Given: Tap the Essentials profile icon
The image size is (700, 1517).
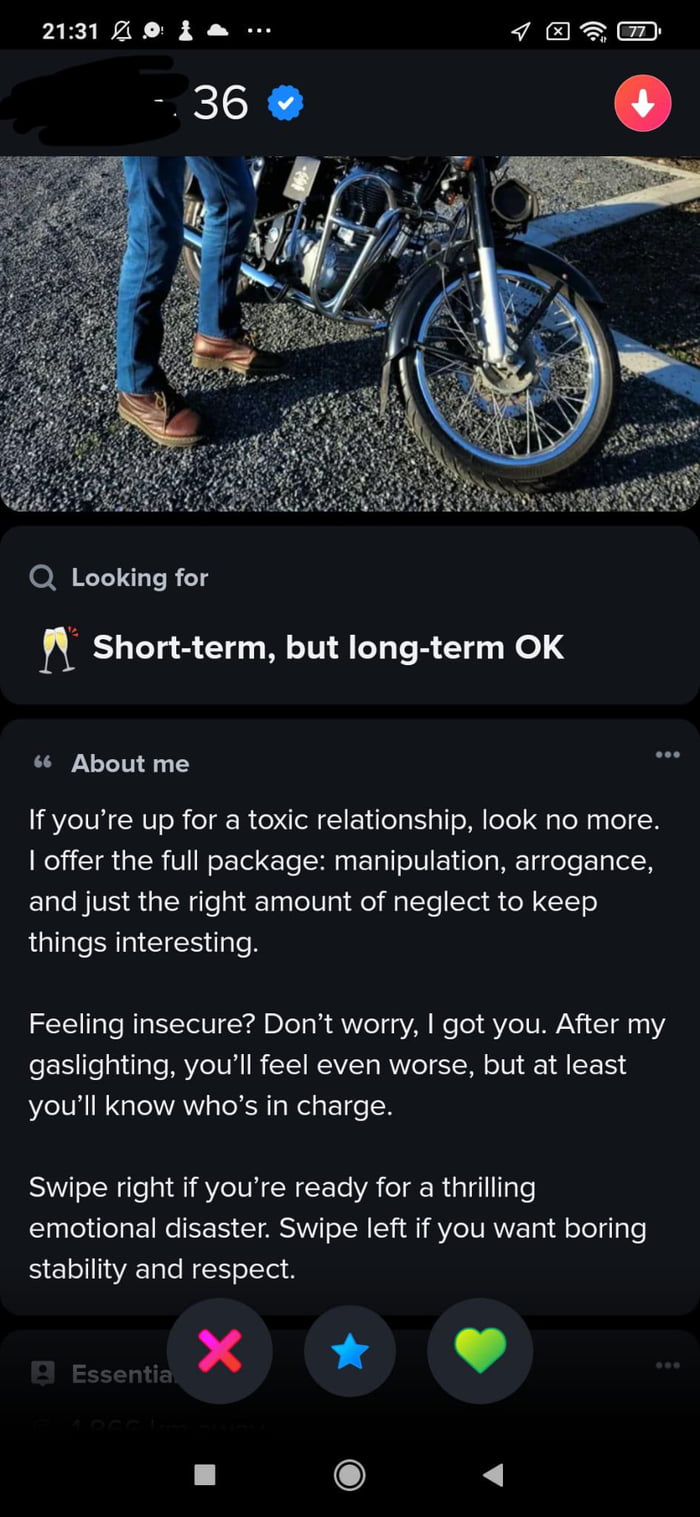Looking at the screenshot, I should (41, 1373).
